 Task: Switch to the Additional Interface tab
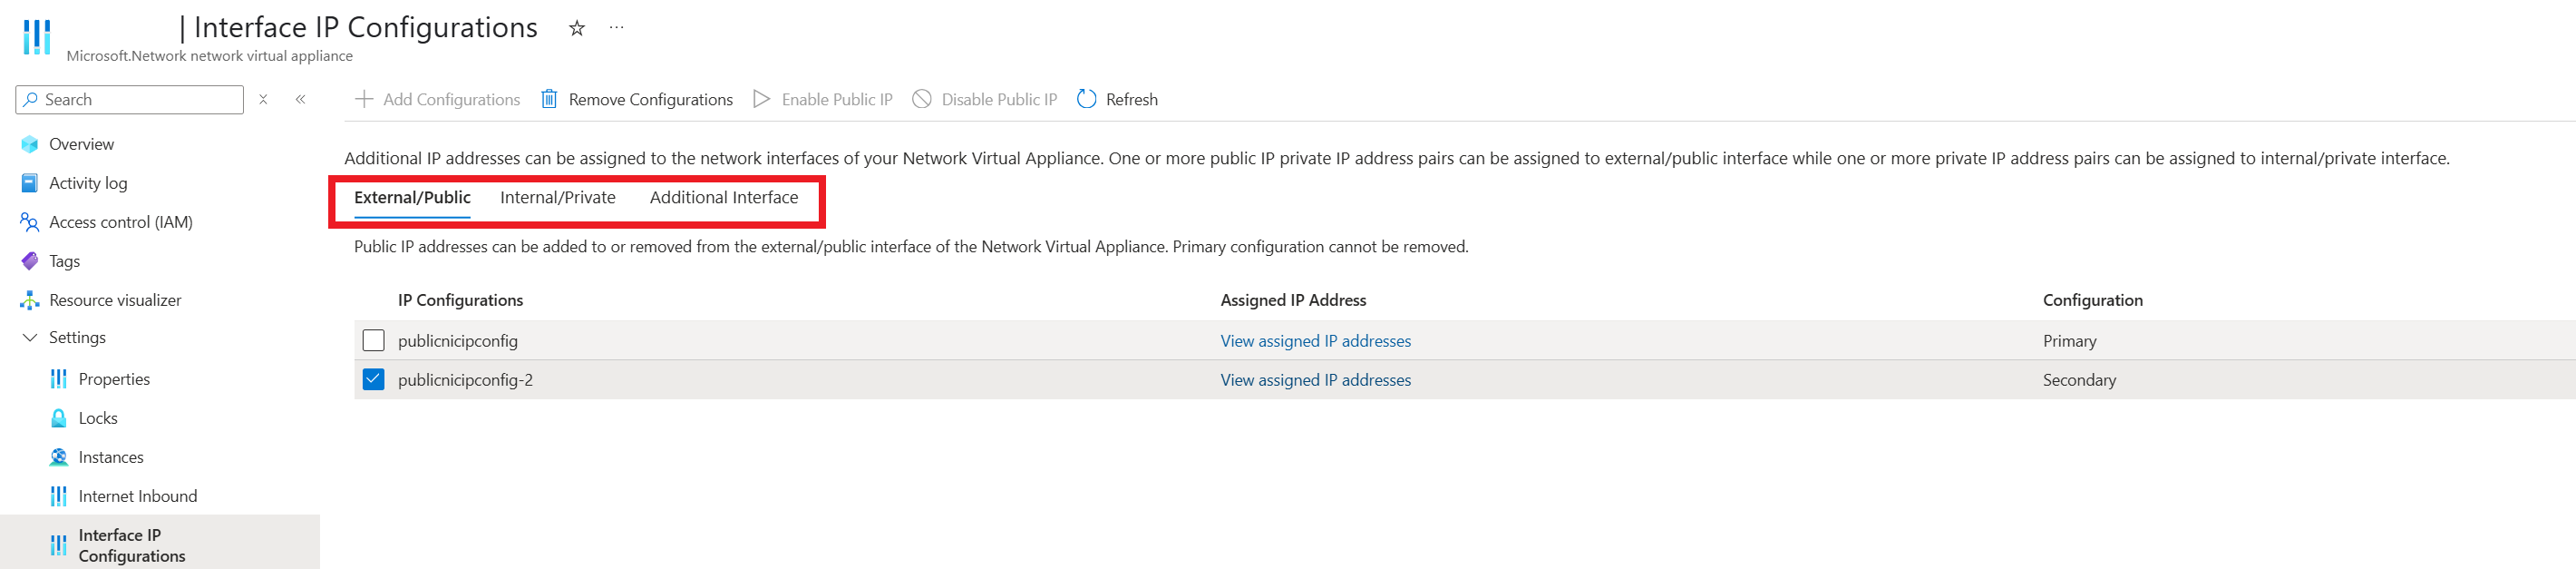click(x=724, y=198)
